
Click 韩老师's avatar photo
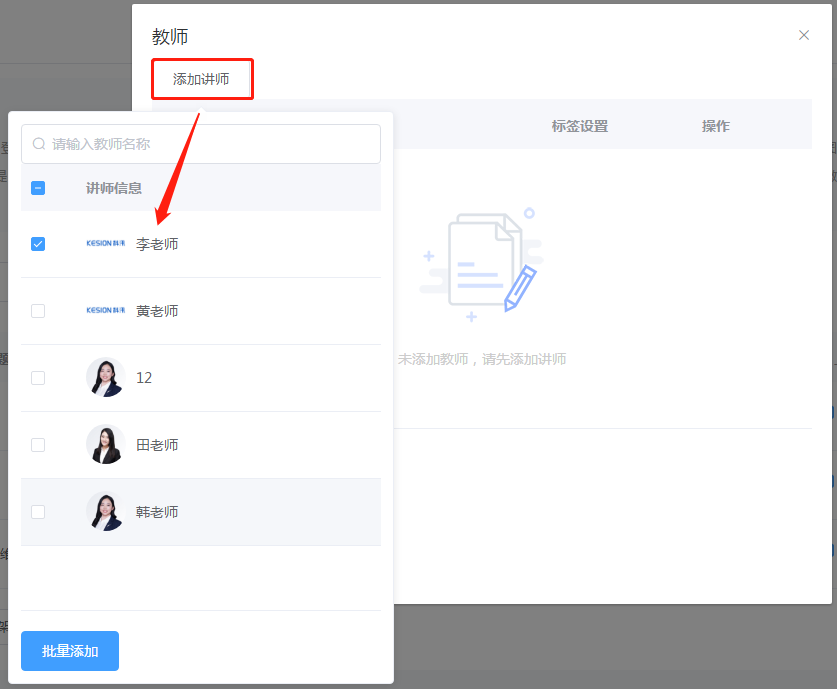click(105, 511)
